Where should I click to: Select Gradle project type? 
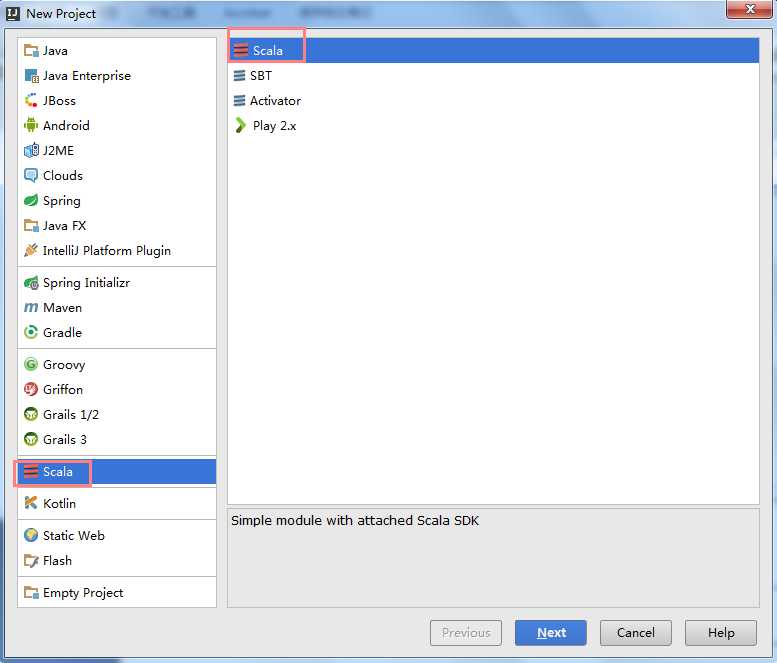point(117,332)
